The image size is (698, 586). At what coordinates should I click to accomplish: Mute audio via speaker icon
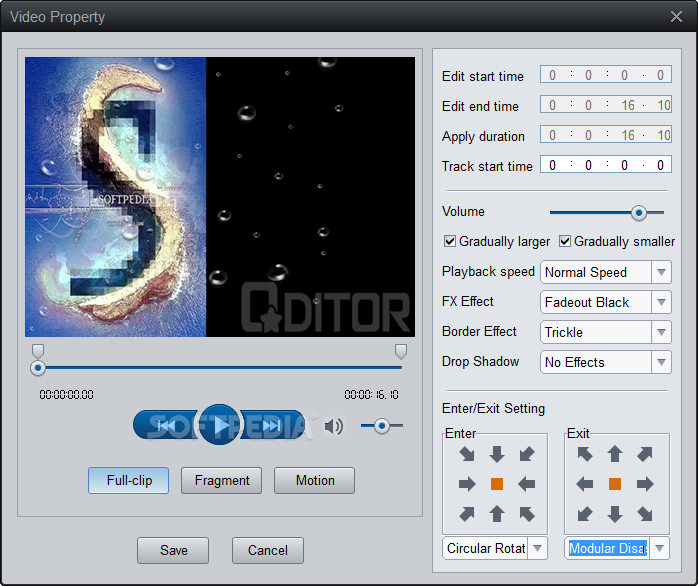point(333,426)
